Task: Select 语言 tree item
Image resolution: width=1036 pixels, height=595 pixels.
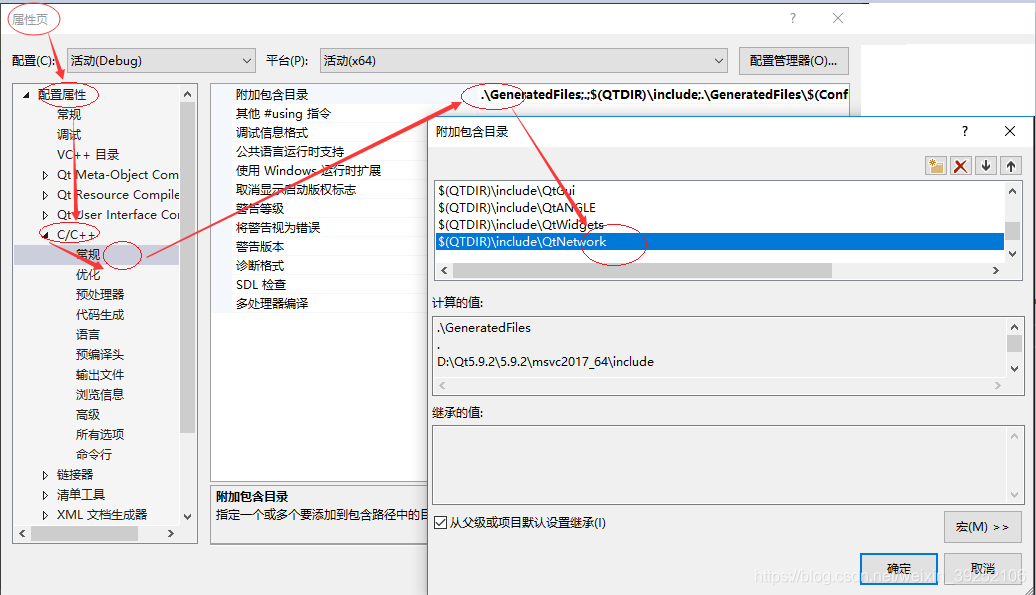Action: coord(88,335)
